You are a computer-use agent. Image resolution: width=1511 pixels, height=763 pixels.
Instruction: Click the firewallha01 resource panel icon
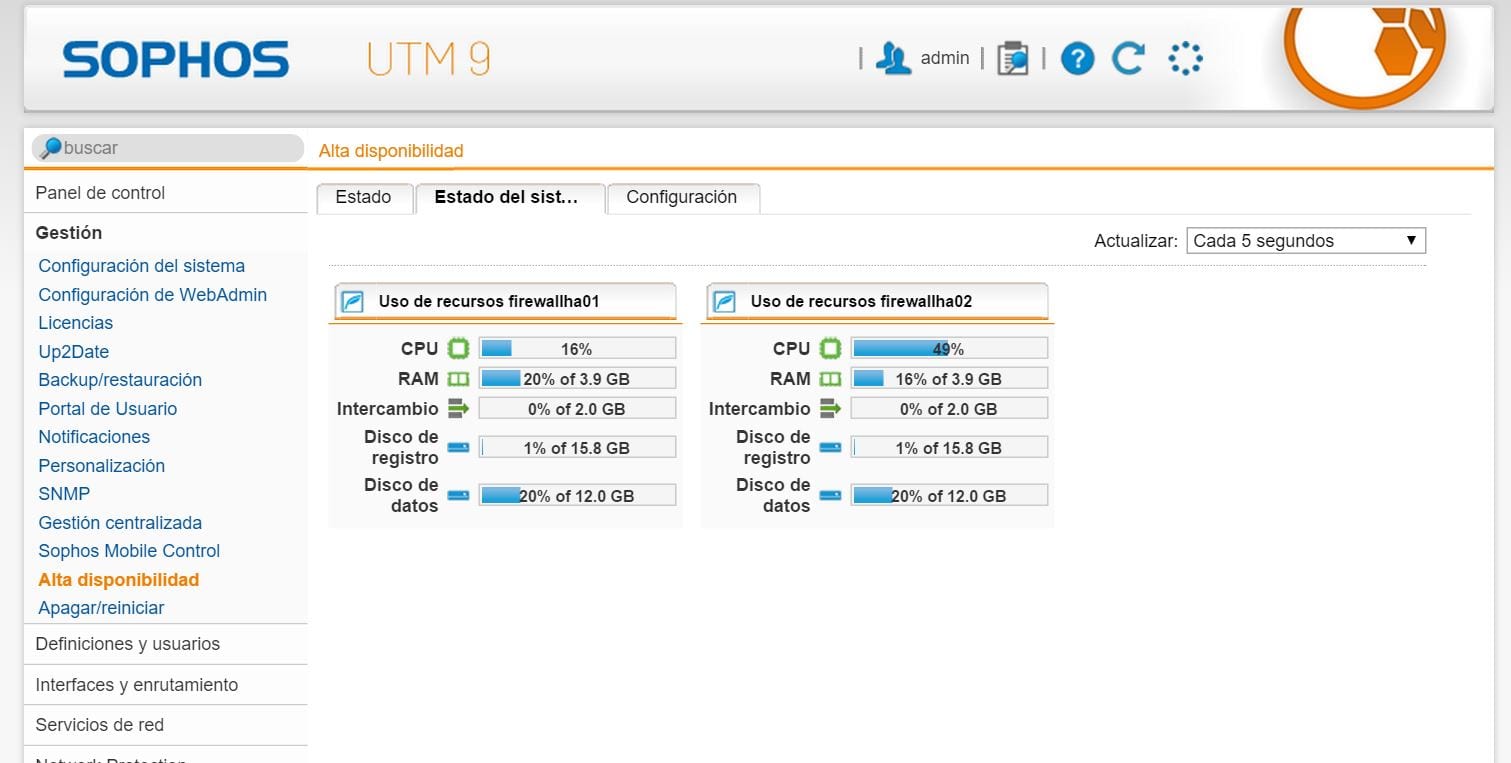(353, 302)
